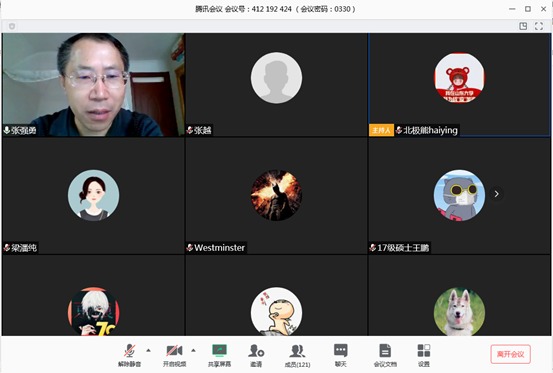
Task: Open the 邀请 invite icon
Action: 256,355
